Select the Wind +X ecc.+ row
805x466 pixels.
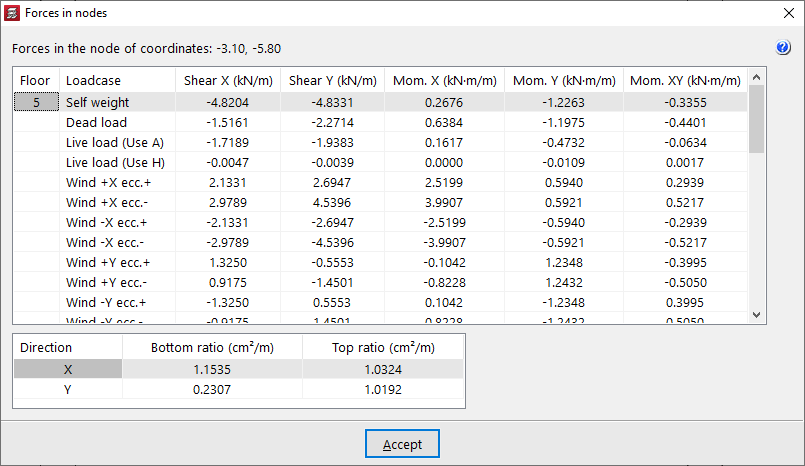106,182
